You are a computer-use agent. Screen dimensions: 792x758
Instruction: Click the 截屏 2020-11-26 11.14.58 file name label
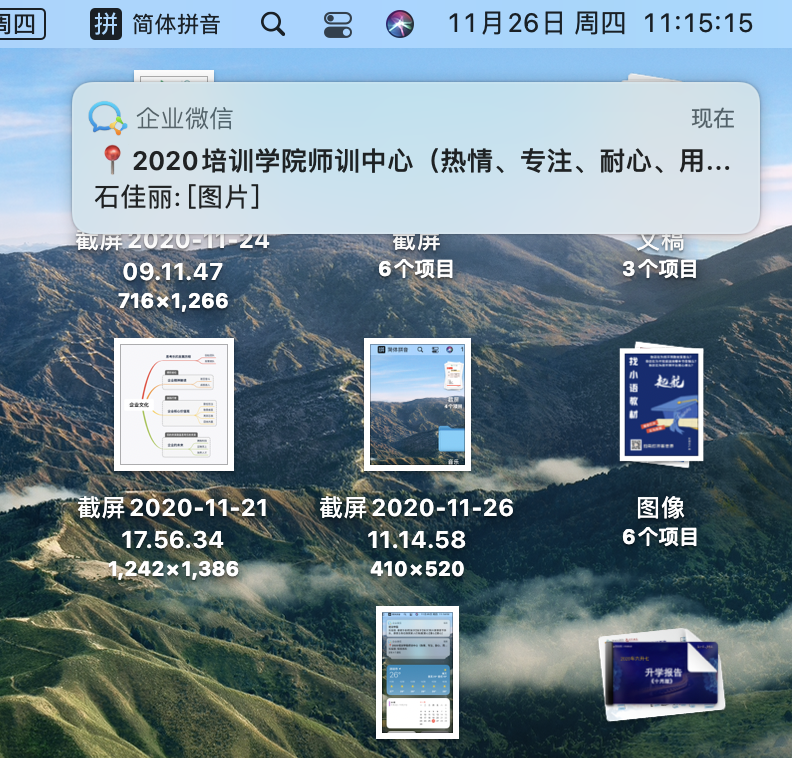(x=416, y=523)
